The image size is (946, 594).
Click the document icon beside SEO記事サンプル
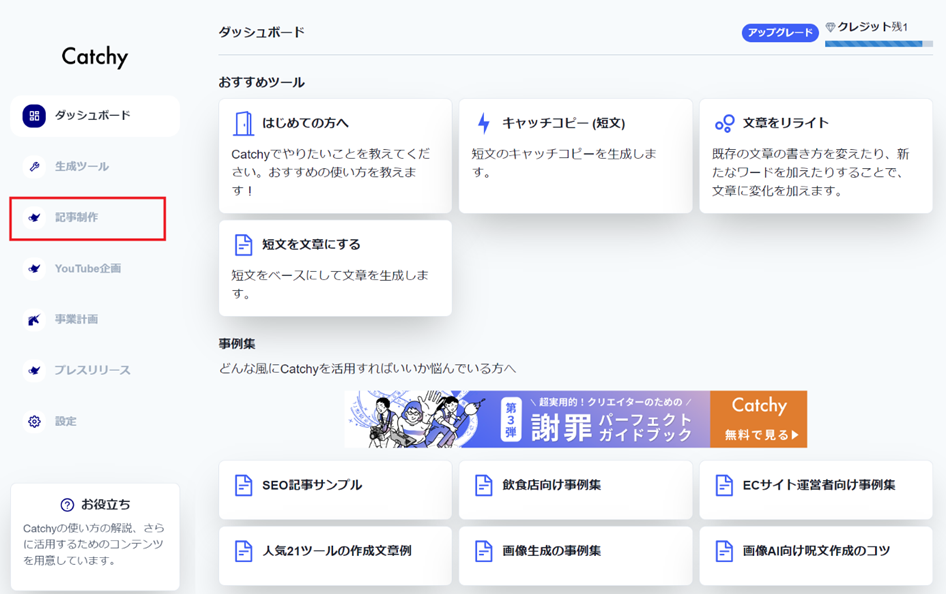pos(243,485)
